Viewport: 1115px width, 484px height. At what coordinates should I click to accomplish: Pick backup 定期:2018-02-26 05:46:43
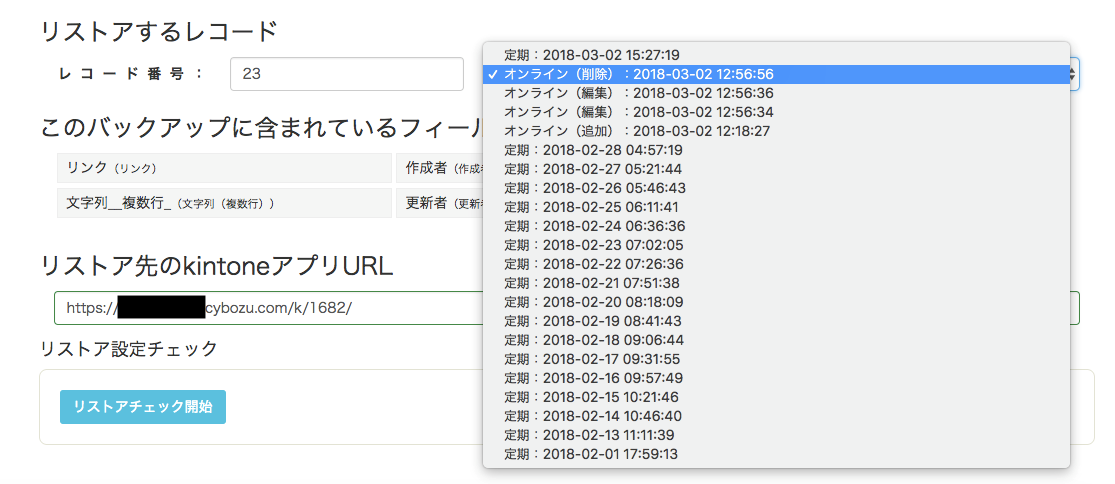coord(776,188)
